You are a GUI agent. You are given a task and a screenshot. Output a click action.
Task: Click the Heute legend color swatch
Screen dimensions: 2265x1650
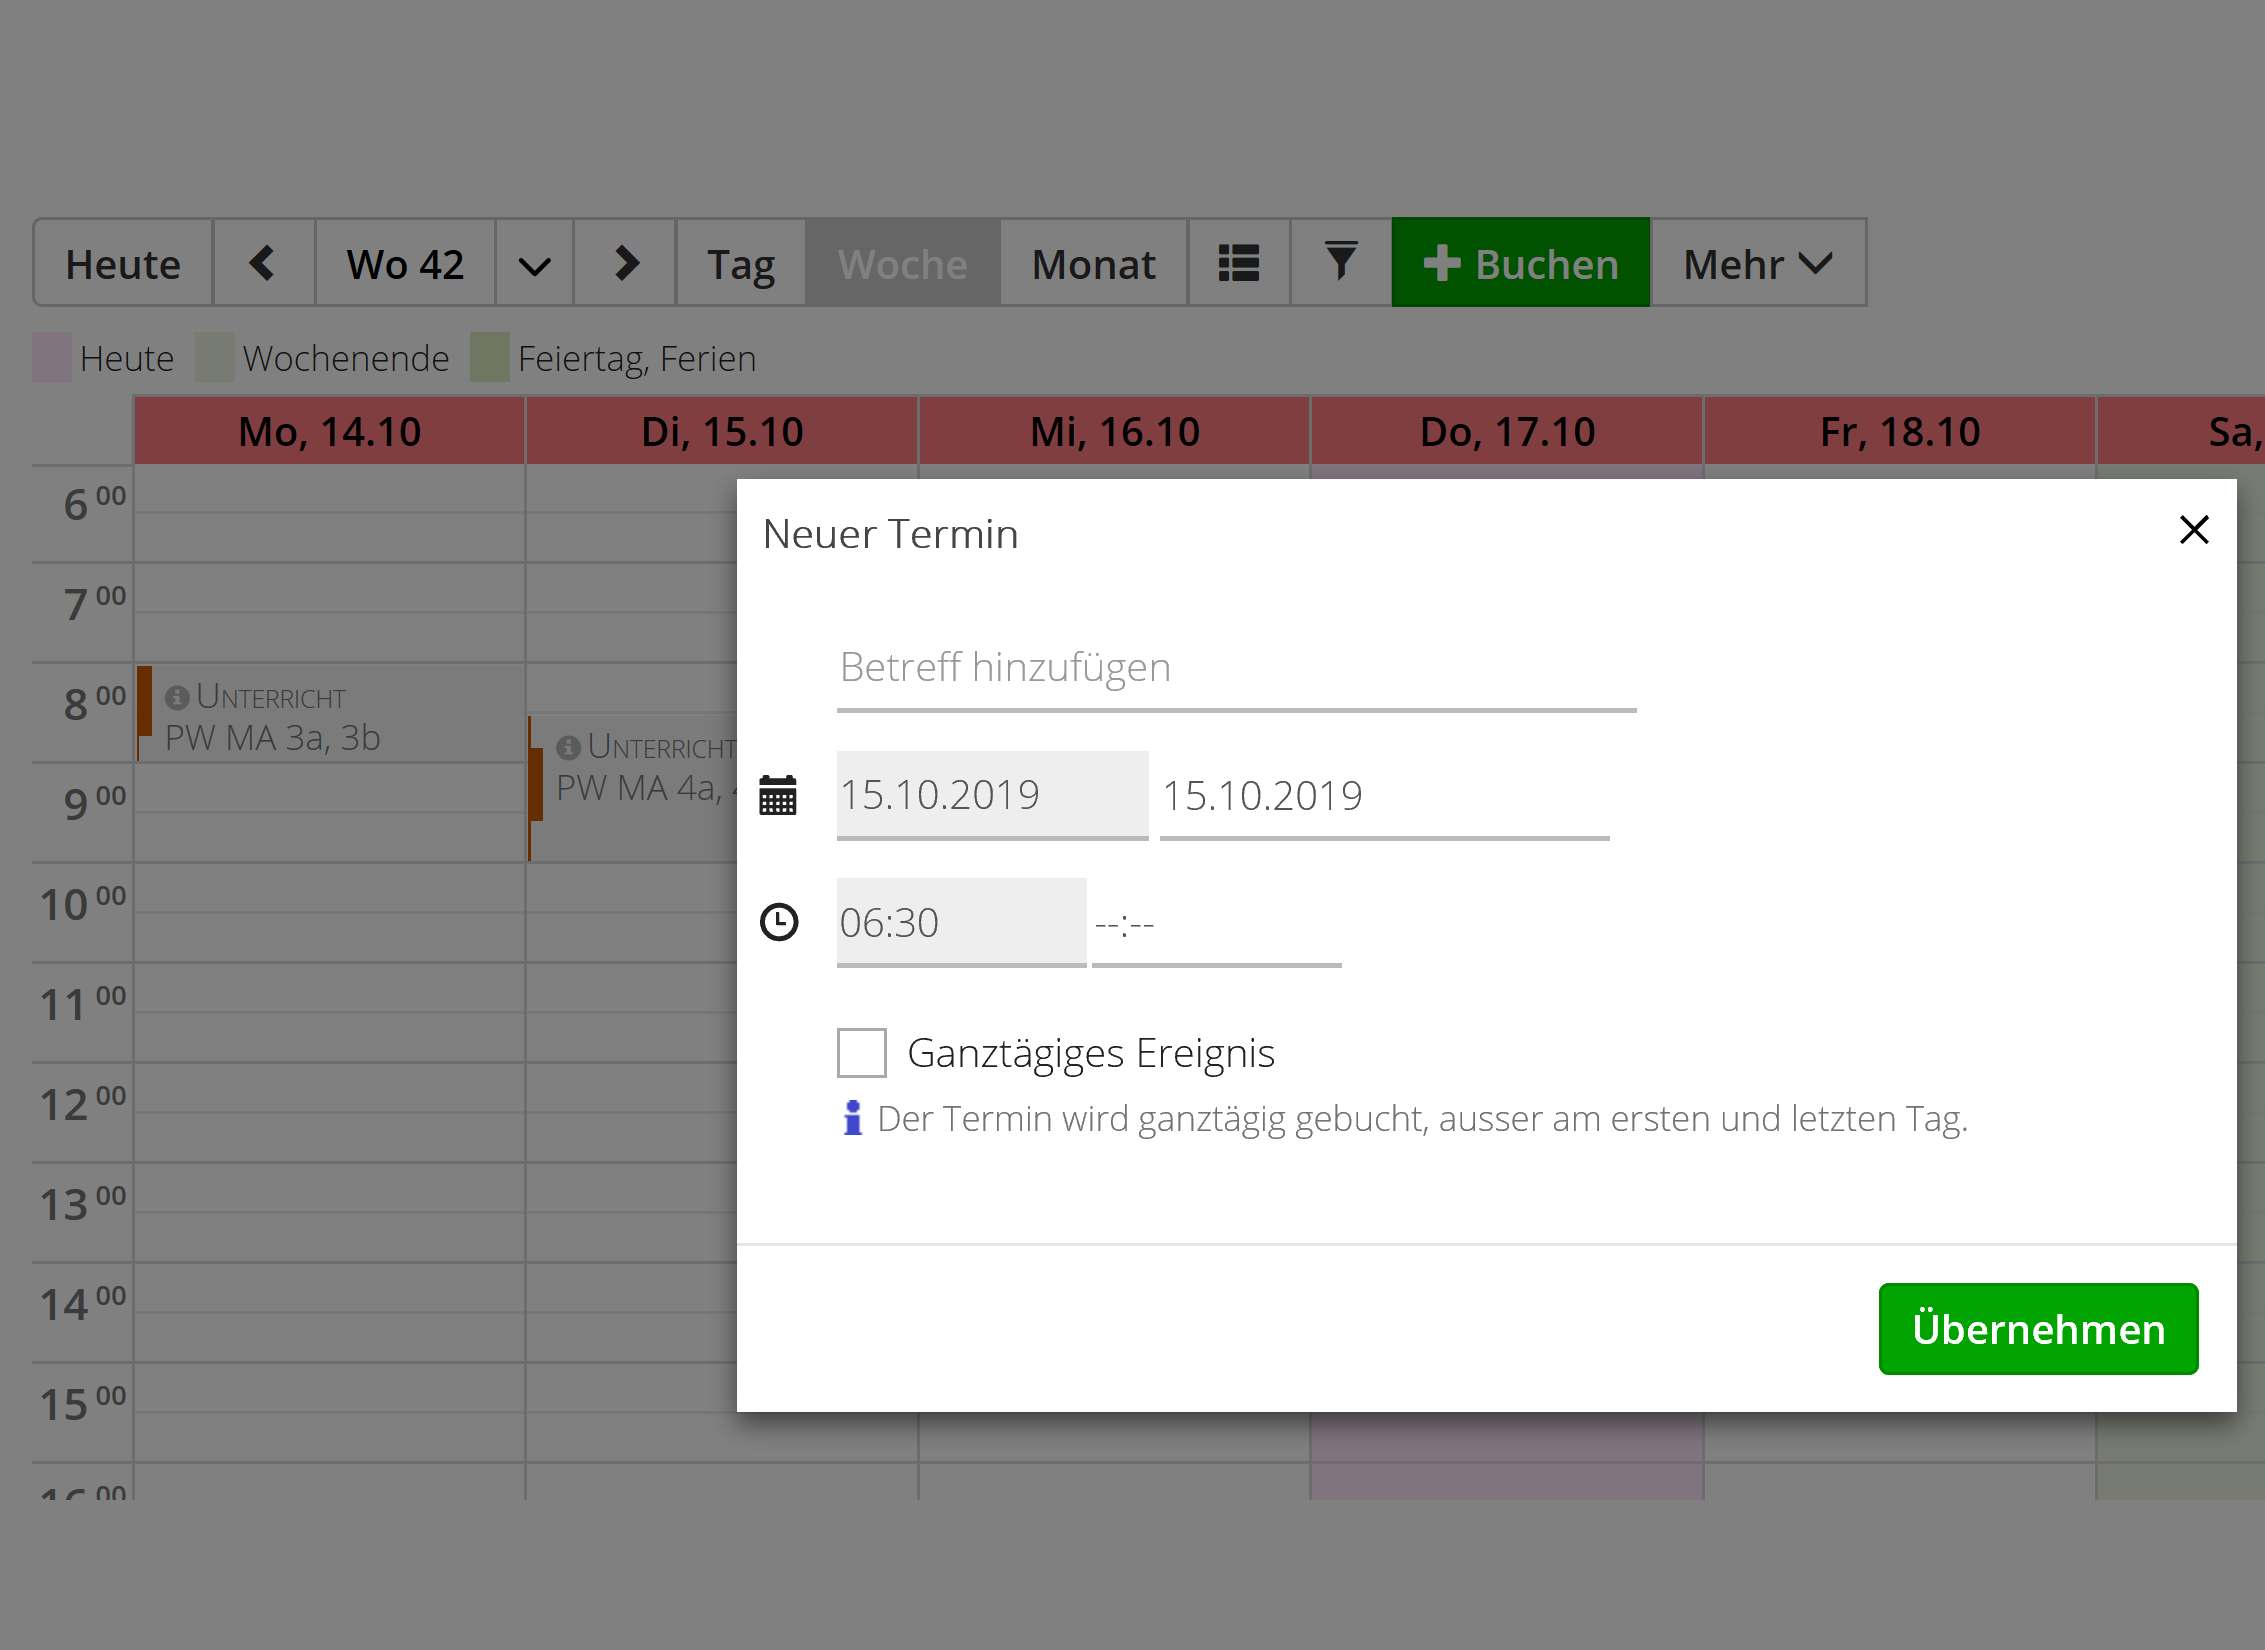52,358
